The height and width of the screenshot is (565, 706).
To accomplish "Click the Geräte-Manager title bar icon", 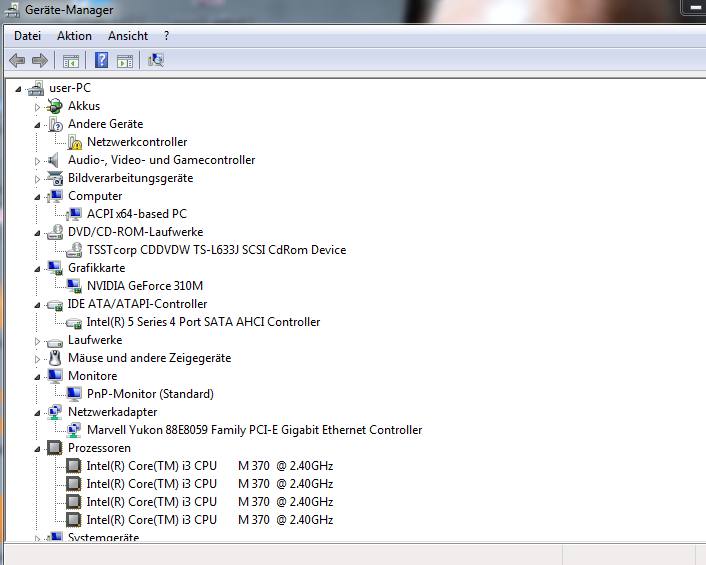I will click(12, 10).
